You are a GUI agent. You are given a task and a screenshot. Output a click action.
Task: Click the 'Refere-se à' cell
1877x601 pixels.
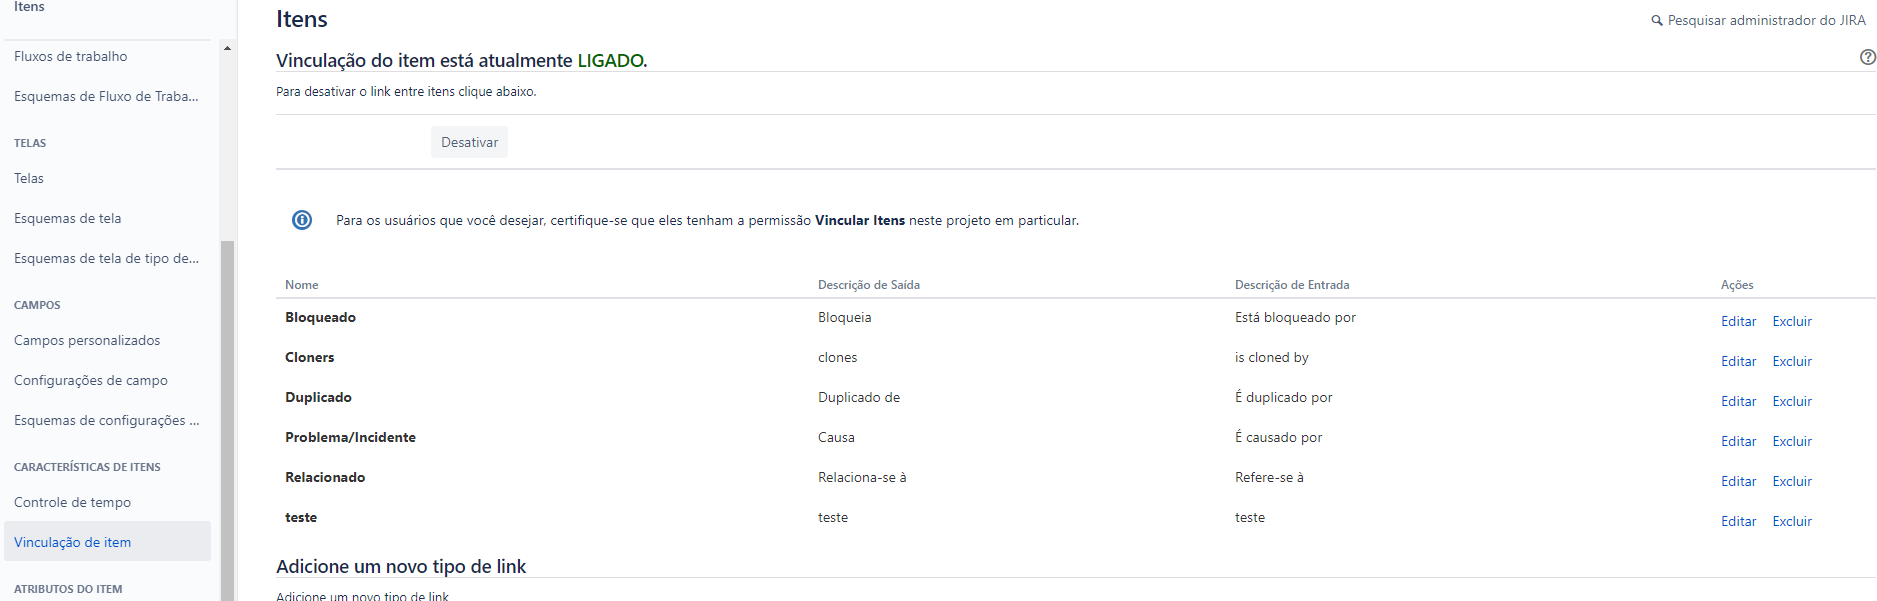(1269, 478)
